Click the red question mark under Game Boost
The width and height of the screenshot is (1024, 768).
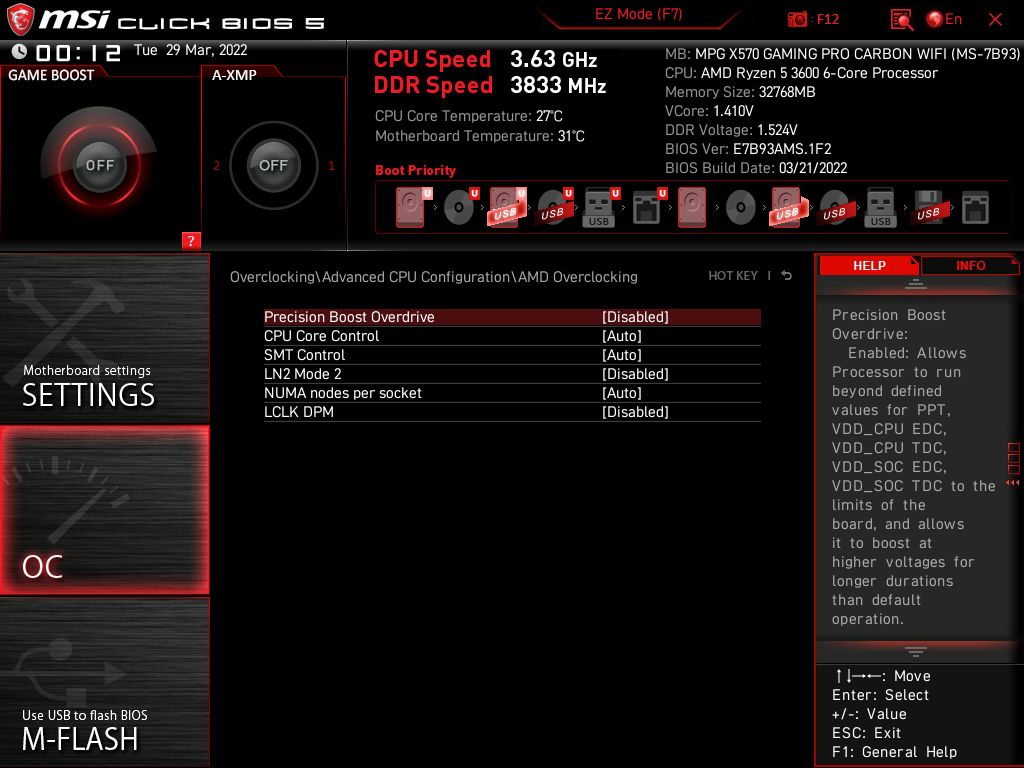point(191,240)
